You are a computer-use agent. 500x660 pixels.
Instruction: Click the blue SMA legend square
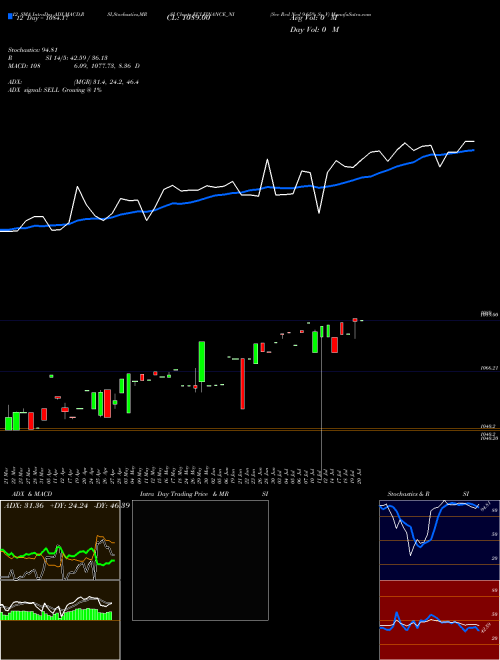[10, 17]
